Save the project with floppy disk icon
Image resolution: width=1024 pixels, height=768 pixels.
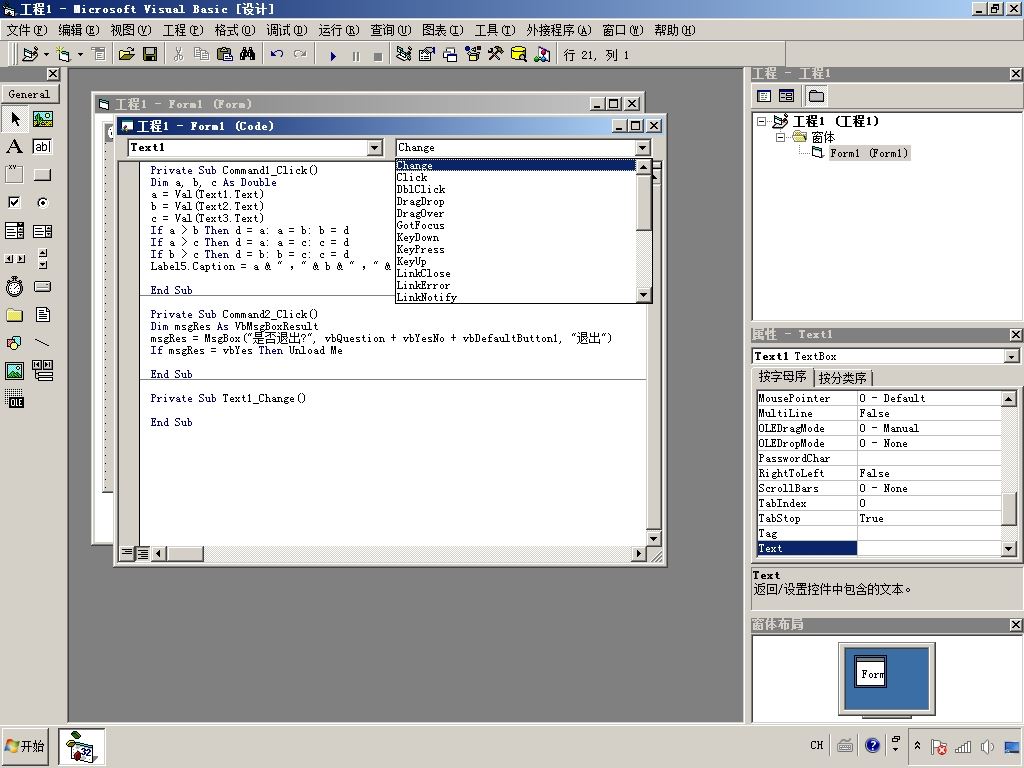coord(150,54)
